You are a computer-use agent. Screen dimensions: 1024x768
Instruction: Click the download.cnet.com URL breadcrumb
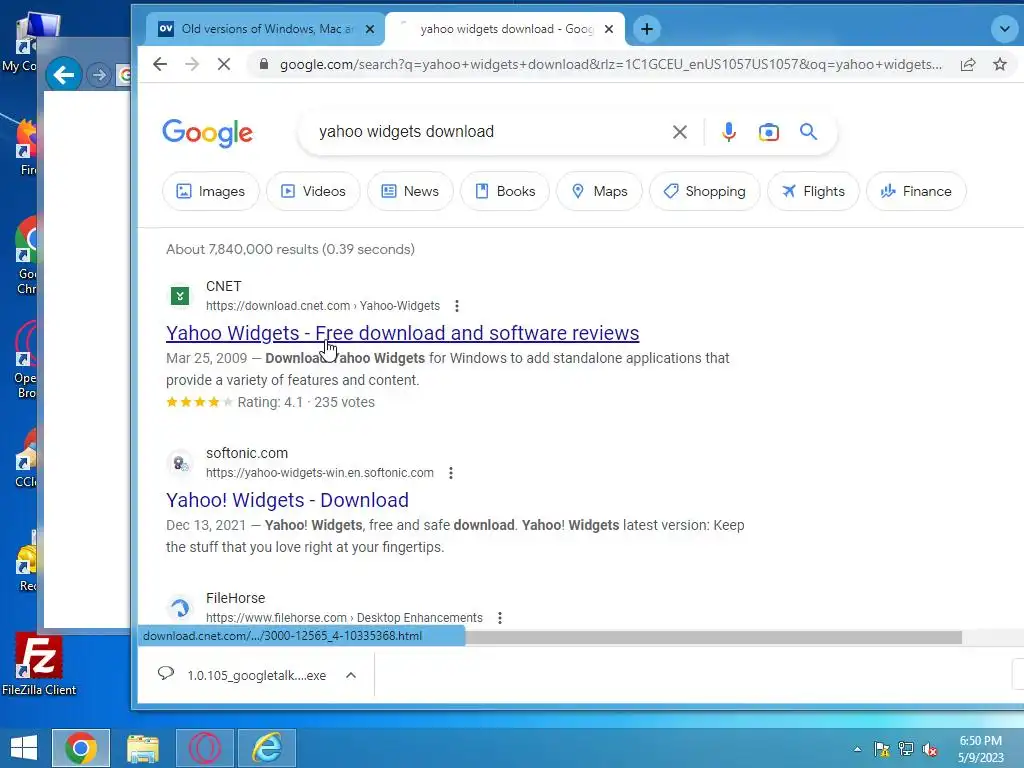[x=323, y=306]
